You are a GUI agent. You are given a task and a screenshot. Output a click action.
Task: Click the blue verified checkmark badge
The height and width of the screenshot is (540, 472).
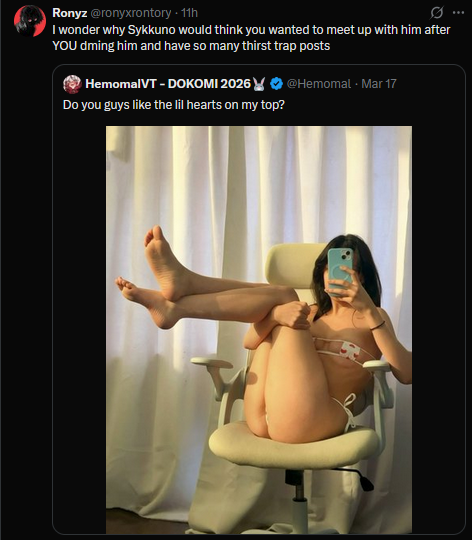pos(276,84)
